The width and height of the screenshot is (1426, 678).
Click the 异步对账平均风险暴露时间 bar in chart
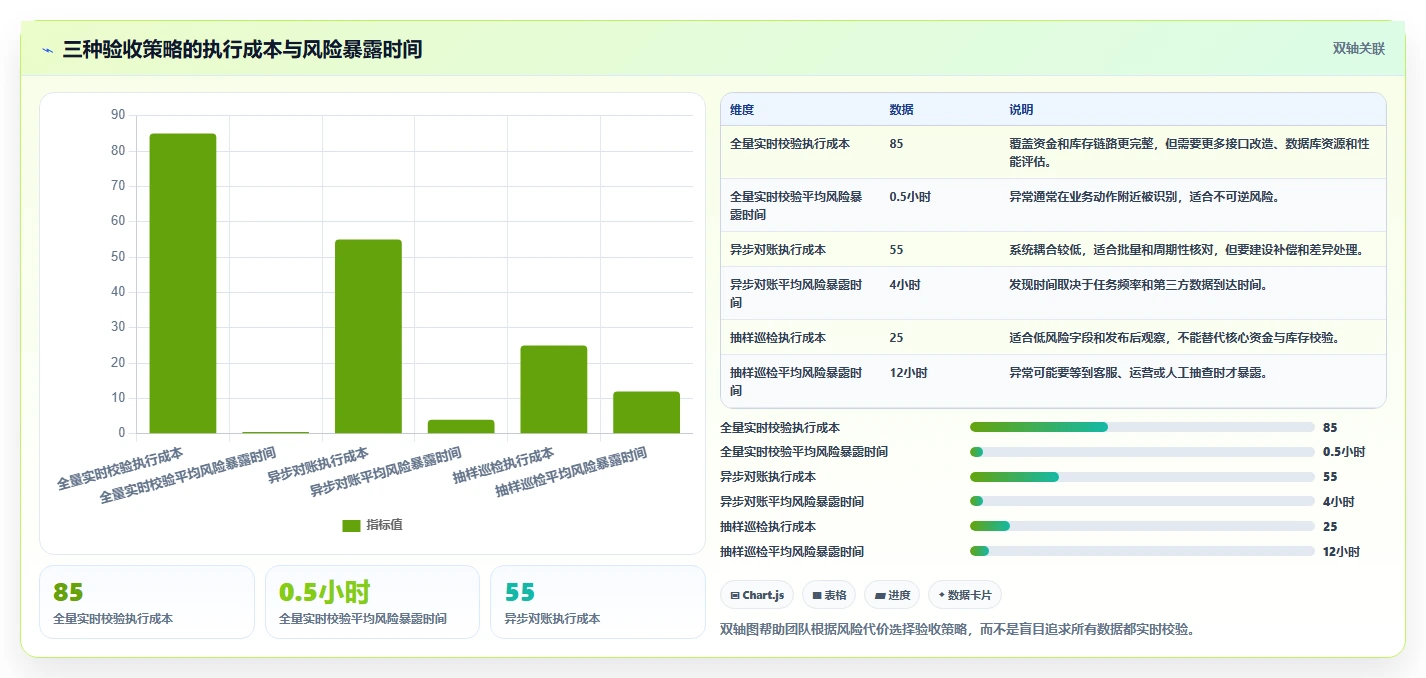[461, 427]
